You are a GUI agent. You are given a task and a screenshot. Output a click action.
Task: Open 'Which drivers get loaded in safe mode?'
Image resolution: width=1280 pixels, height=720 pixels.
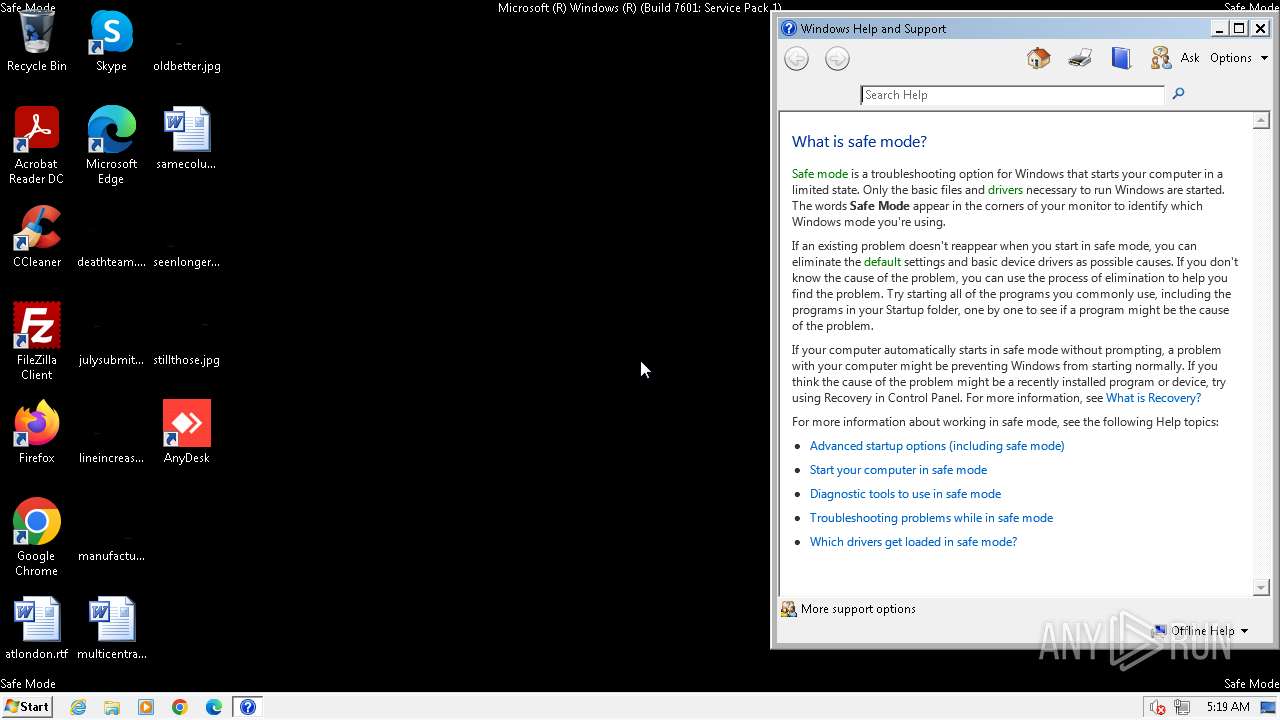click(x=913, y=542)
